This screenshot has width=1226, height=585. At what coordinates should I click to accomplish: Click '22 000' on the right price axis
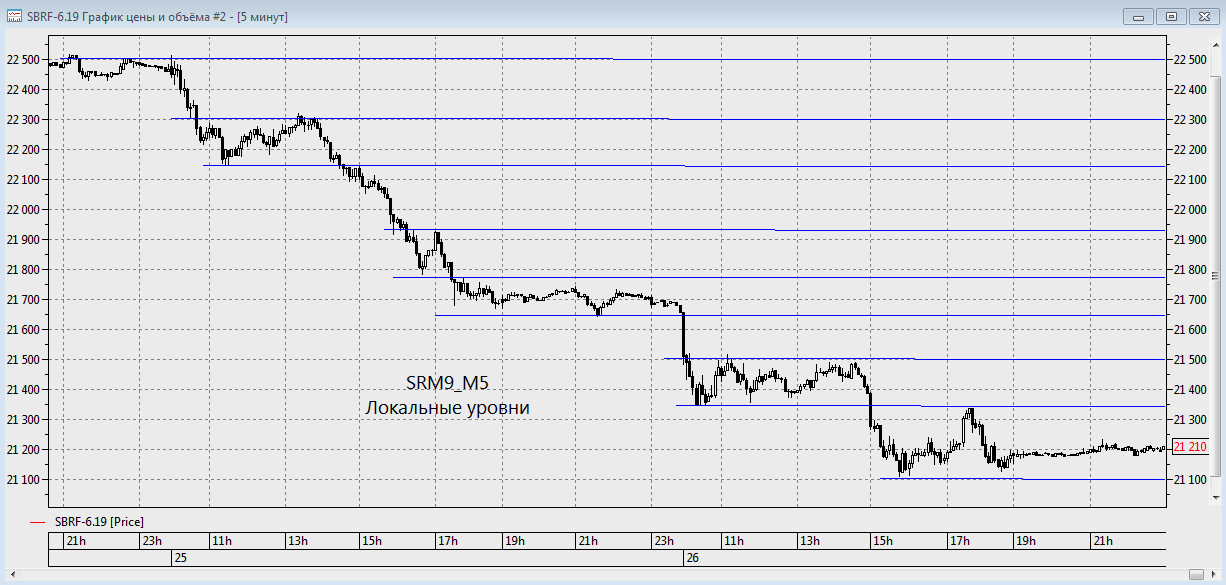[x=1189, y=210]
